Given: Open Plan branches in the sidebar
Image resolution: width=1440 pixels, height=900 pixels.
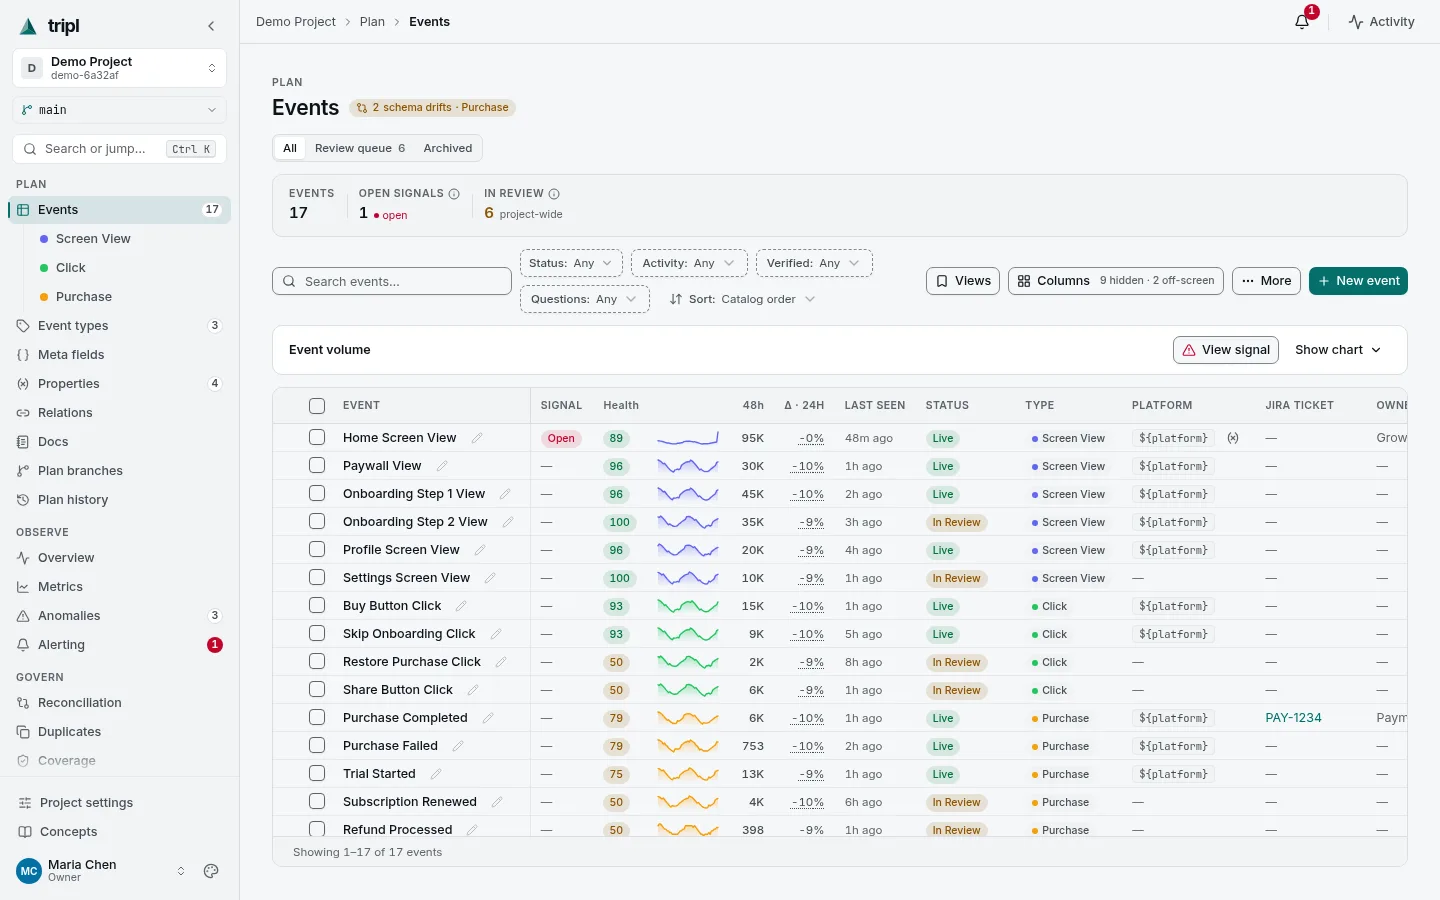Looking at the screenshot, I should 120,471.
